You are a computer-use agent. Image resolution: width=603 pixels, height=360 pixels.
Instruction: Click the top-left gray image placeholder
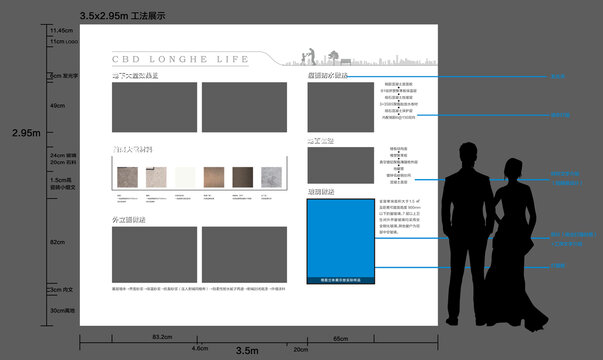(x=155, y=107)
